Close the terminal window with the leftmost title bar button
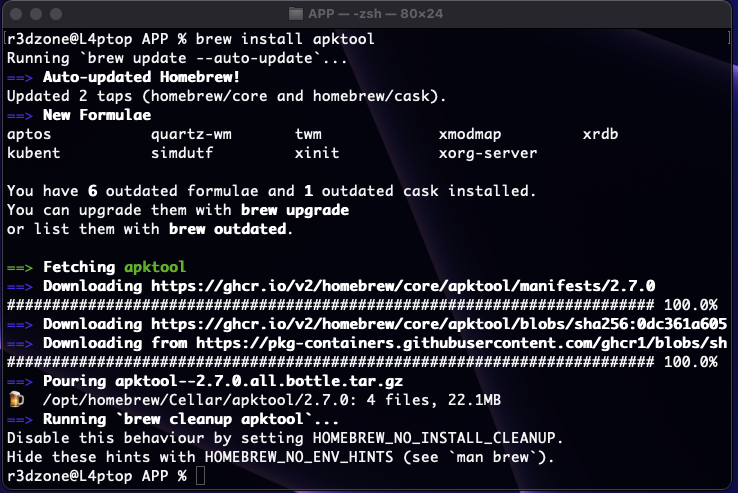 (16, 14)
